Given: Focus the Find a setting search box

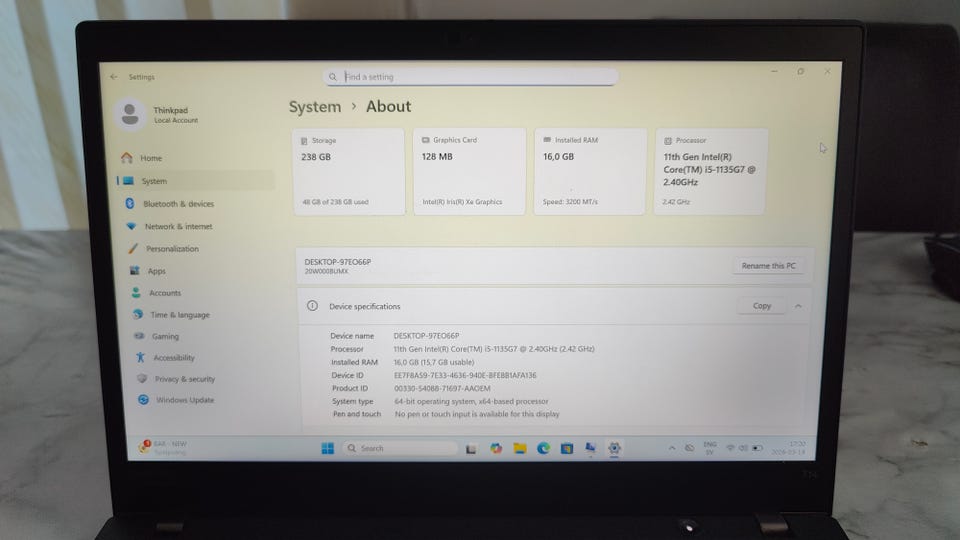Looking at the screenshot, I should point(470,77).
